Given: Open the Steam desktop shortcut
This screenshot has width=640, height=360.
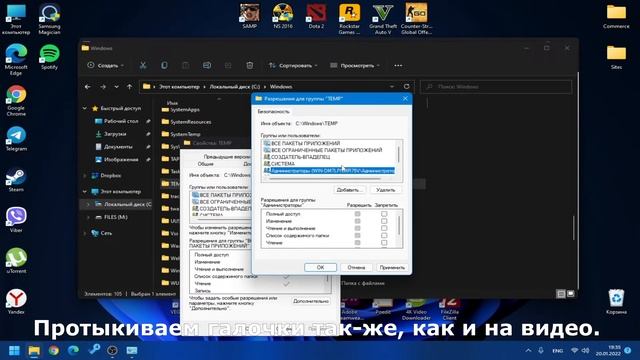Looking at the screenshot, I should pyautogui.click(x=16, y=179).
